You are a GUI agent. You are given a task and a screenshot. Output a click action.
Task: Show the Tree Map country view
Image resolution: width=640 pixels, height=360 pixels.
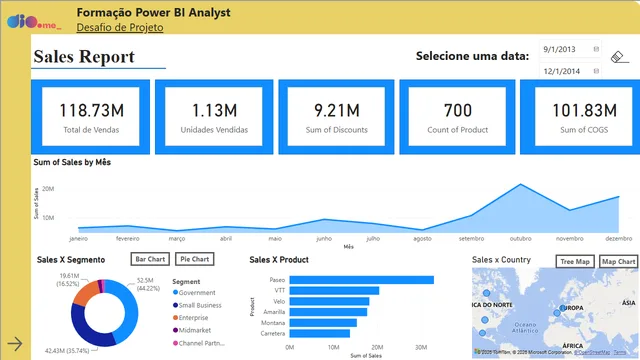[x=575, y=262]
